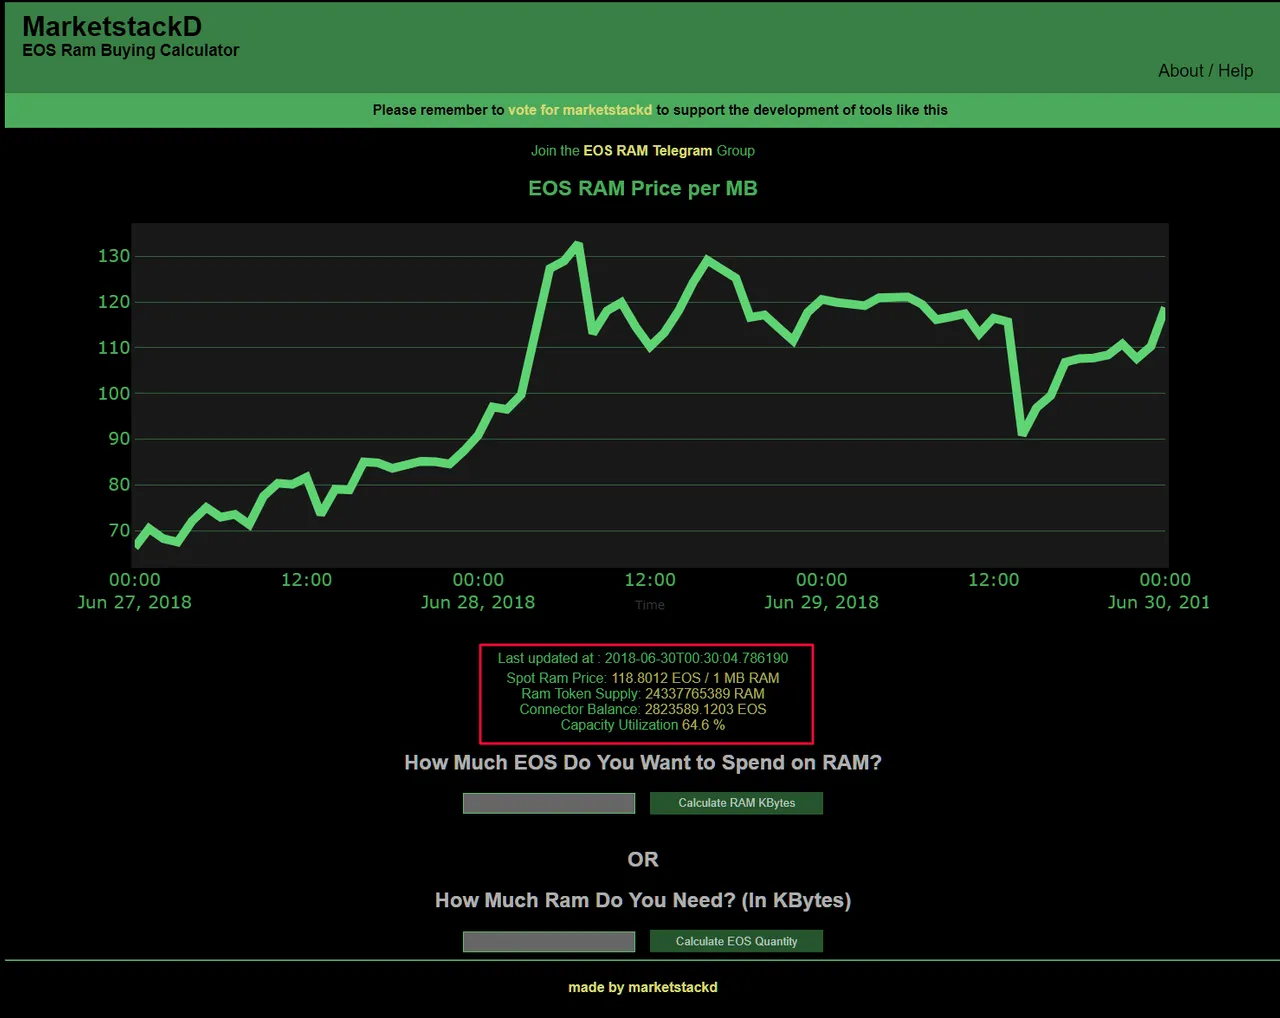
Task: Click the Connector Balance value 2823589.1203 EOS
Action: 706,709
